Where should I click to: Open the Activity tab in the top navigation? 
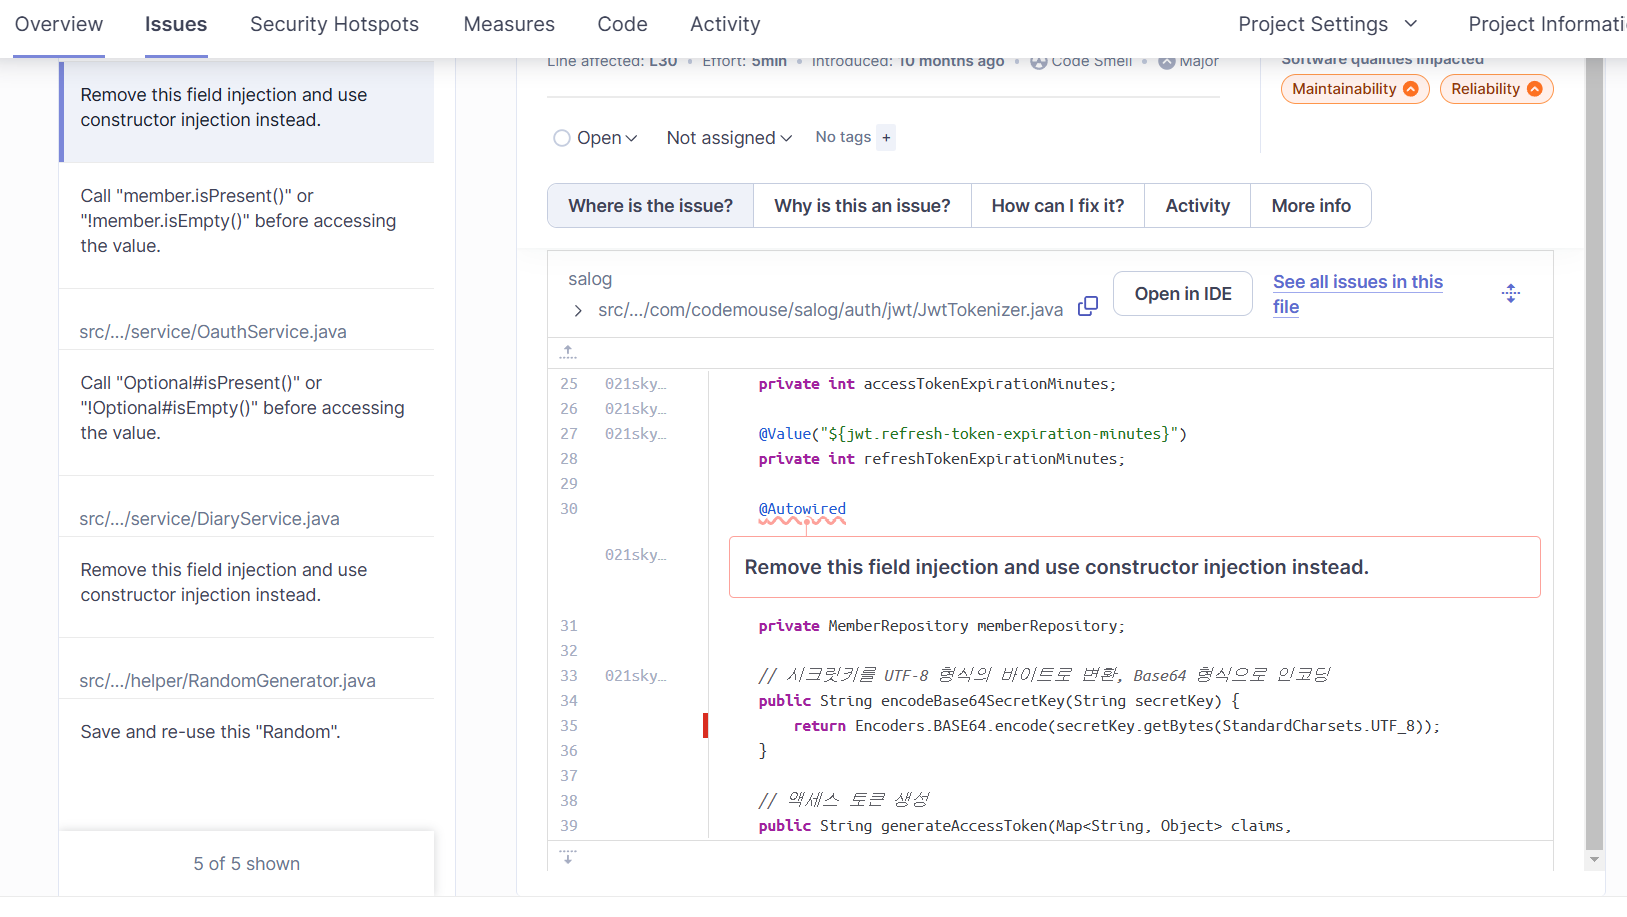coord(725,24)
